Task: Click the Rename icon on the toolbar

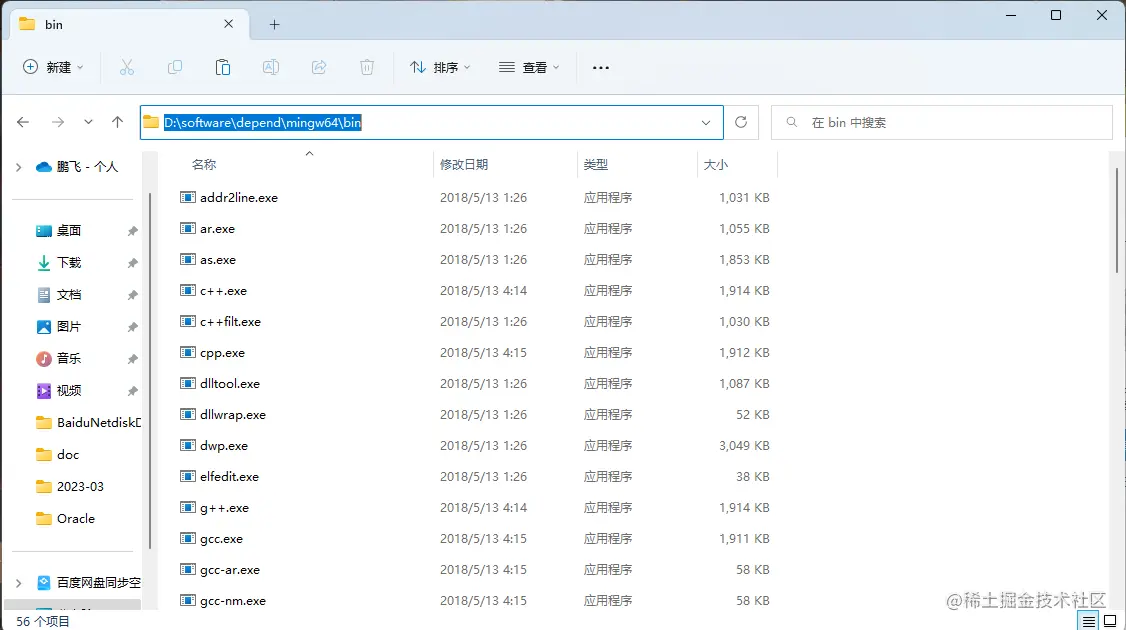Action: pos(270,67)
